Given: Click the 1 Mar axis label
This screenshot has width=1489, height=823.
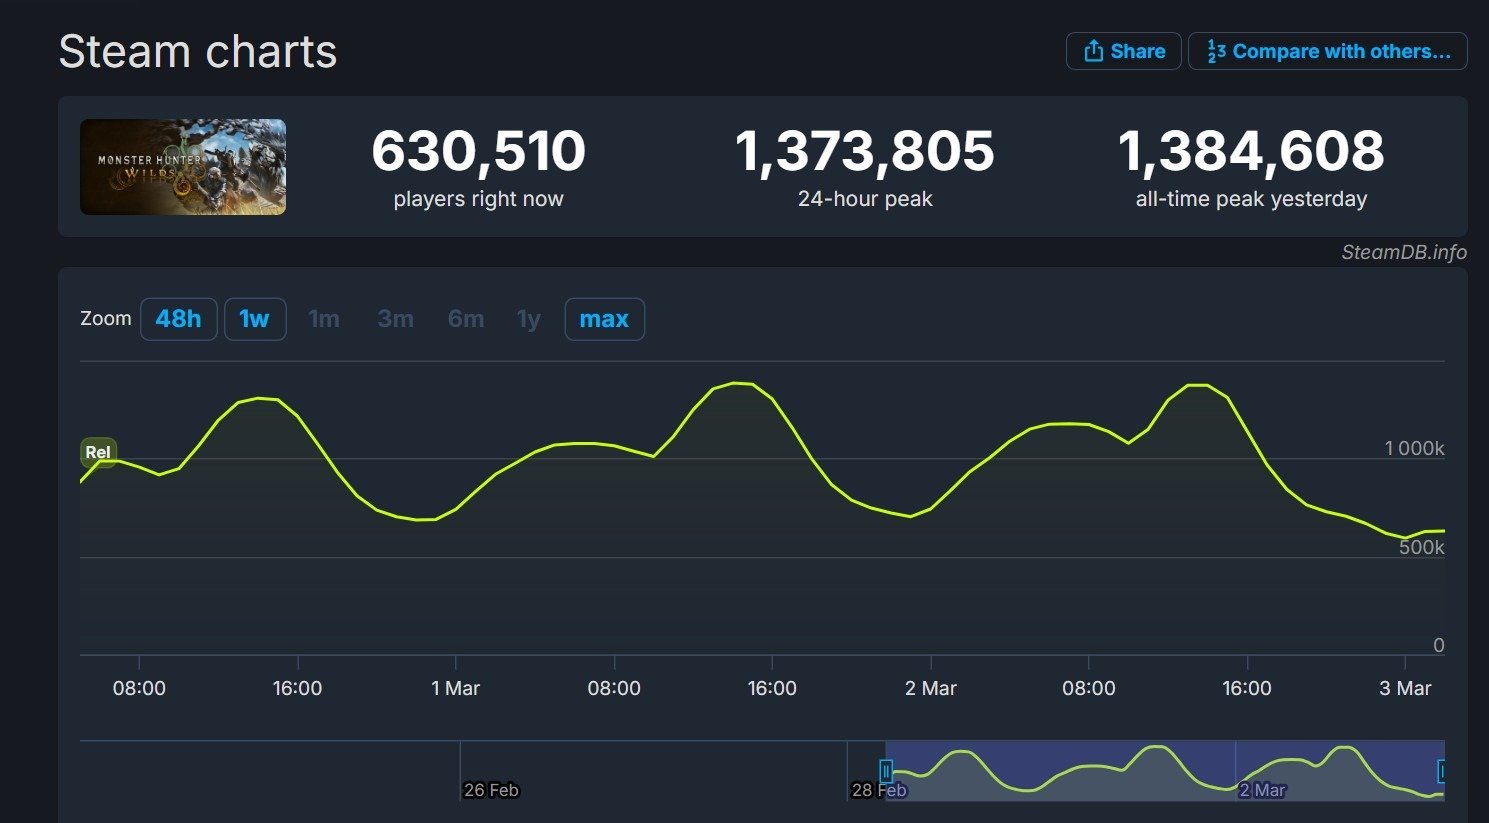Looking at the screenshot, I should [x=455, y=688].
